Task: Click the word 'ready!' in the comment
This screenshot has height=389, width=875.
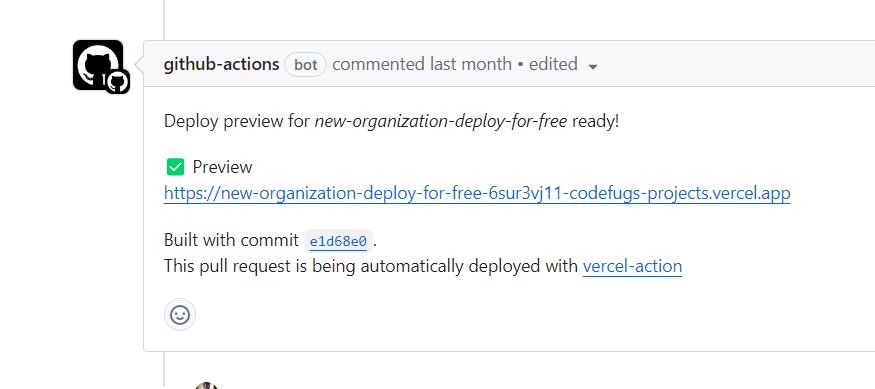Action: pos(595,121)
